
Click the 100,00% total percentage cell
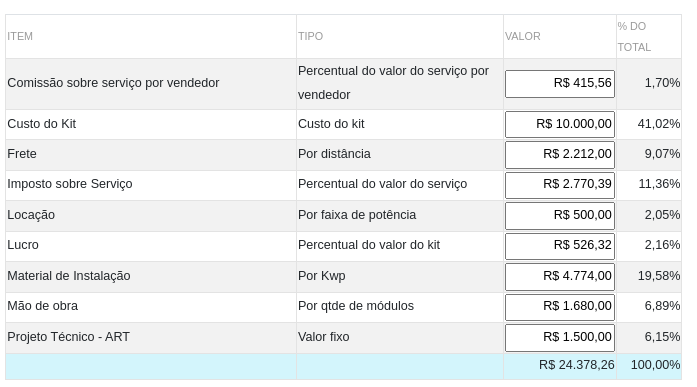[x=655, y=365]
